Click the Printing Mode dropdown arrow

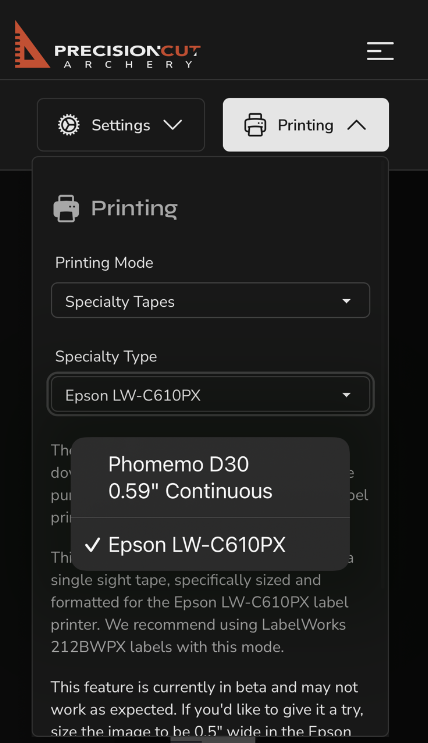[346, 301]
